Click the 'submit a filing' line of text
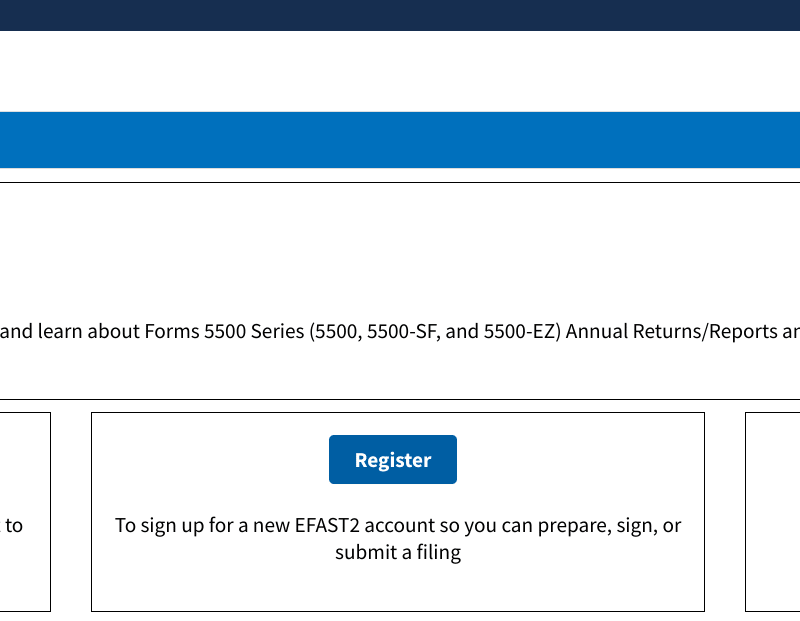The image size is (800, 621). click(x=398, y=552)
